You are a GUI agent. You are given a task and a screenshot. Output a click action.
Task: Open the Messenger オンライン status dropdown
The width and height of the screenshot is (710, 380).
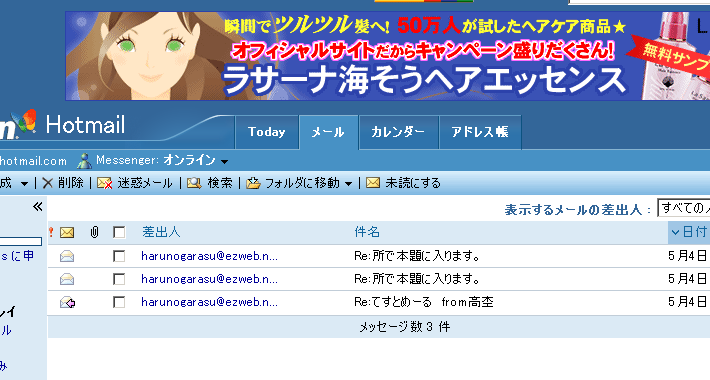224,161
